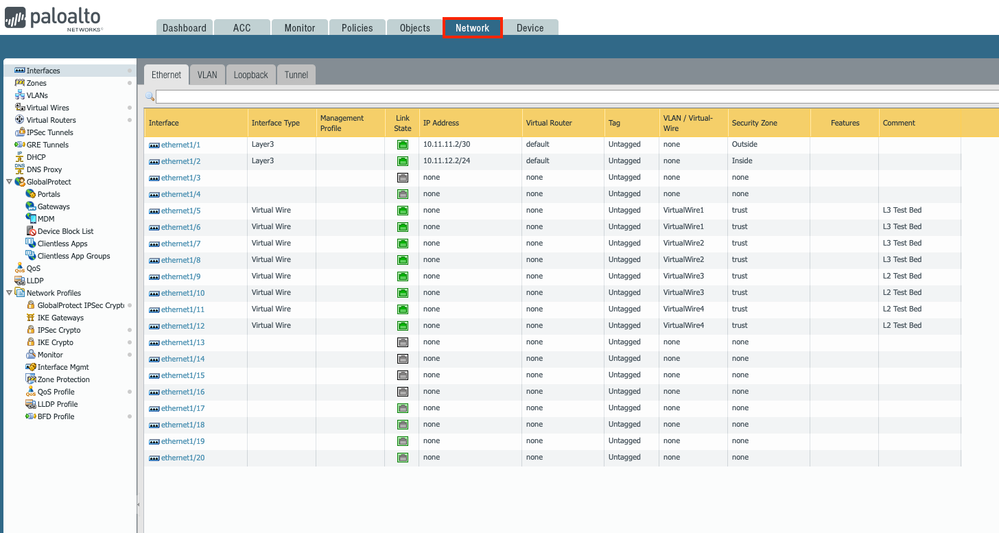Open the ethernet1/12 interface link

tap(182, 326)
